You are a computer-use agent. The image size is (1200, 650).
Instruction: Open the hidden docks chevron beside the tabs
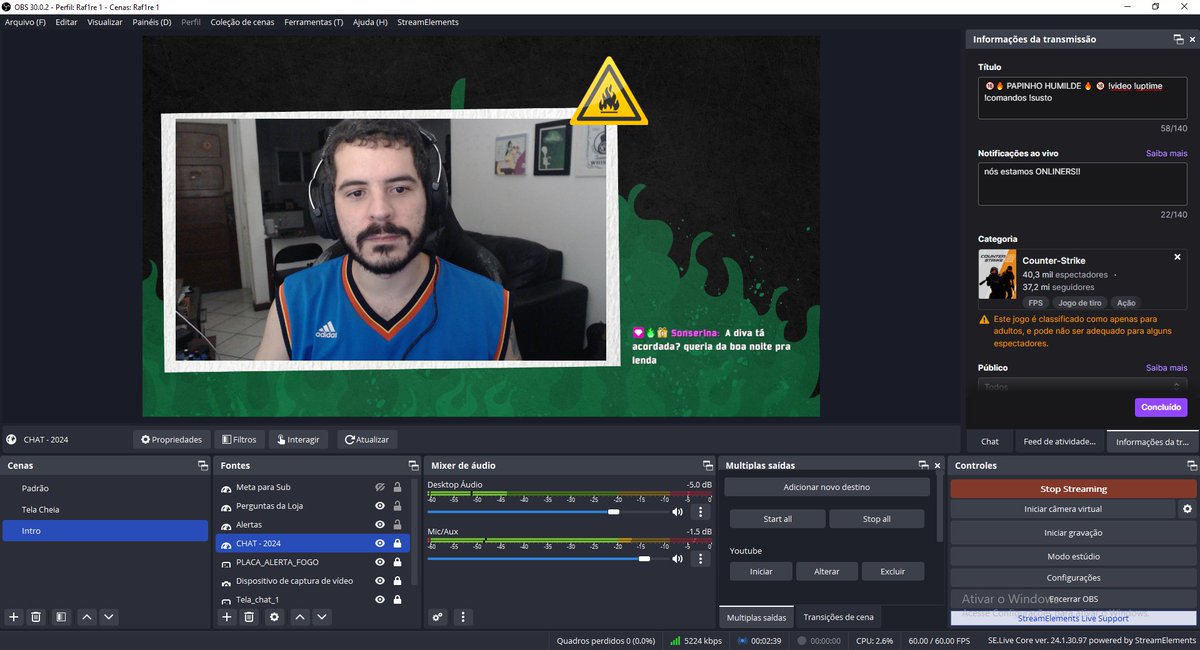click(x=1189, y=441)
